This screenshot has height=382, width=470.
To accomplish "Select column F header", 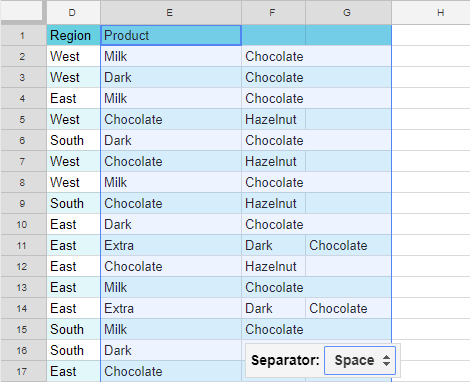I will pos(273,13).
